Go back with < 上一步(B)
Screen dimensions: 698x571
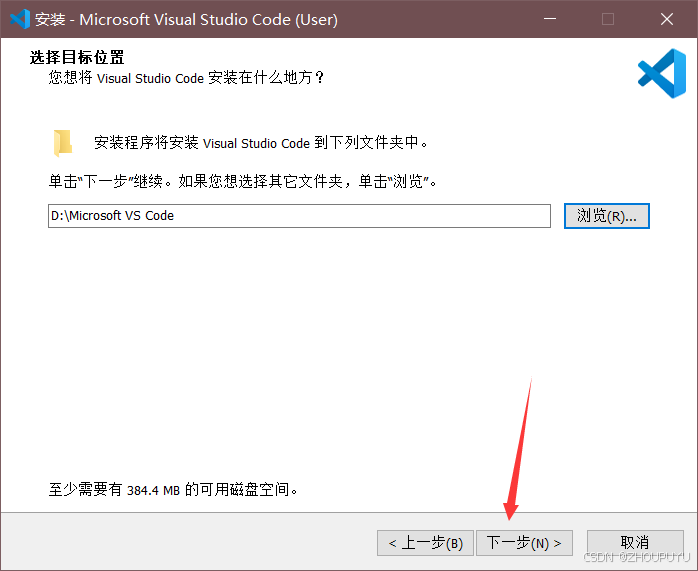(x=425, y=543)
